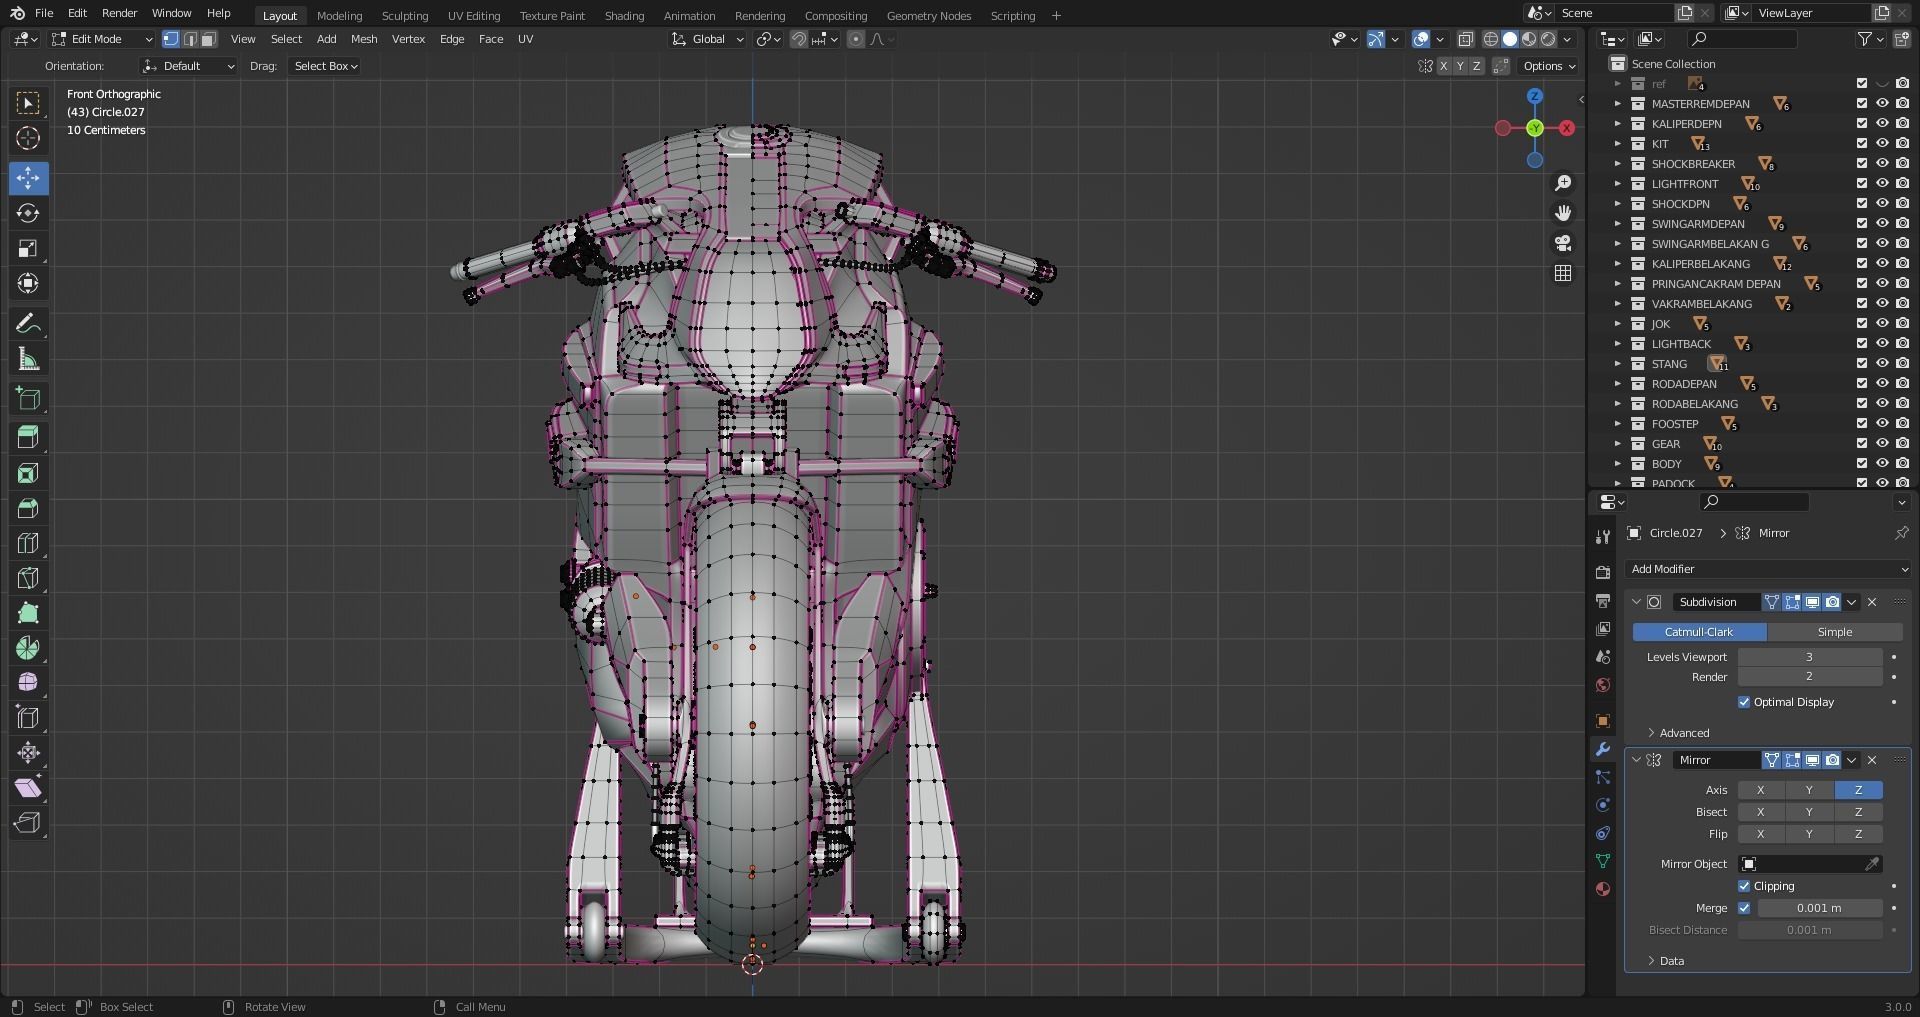Select the Inset Faces tool

click(x=28, y=473)
